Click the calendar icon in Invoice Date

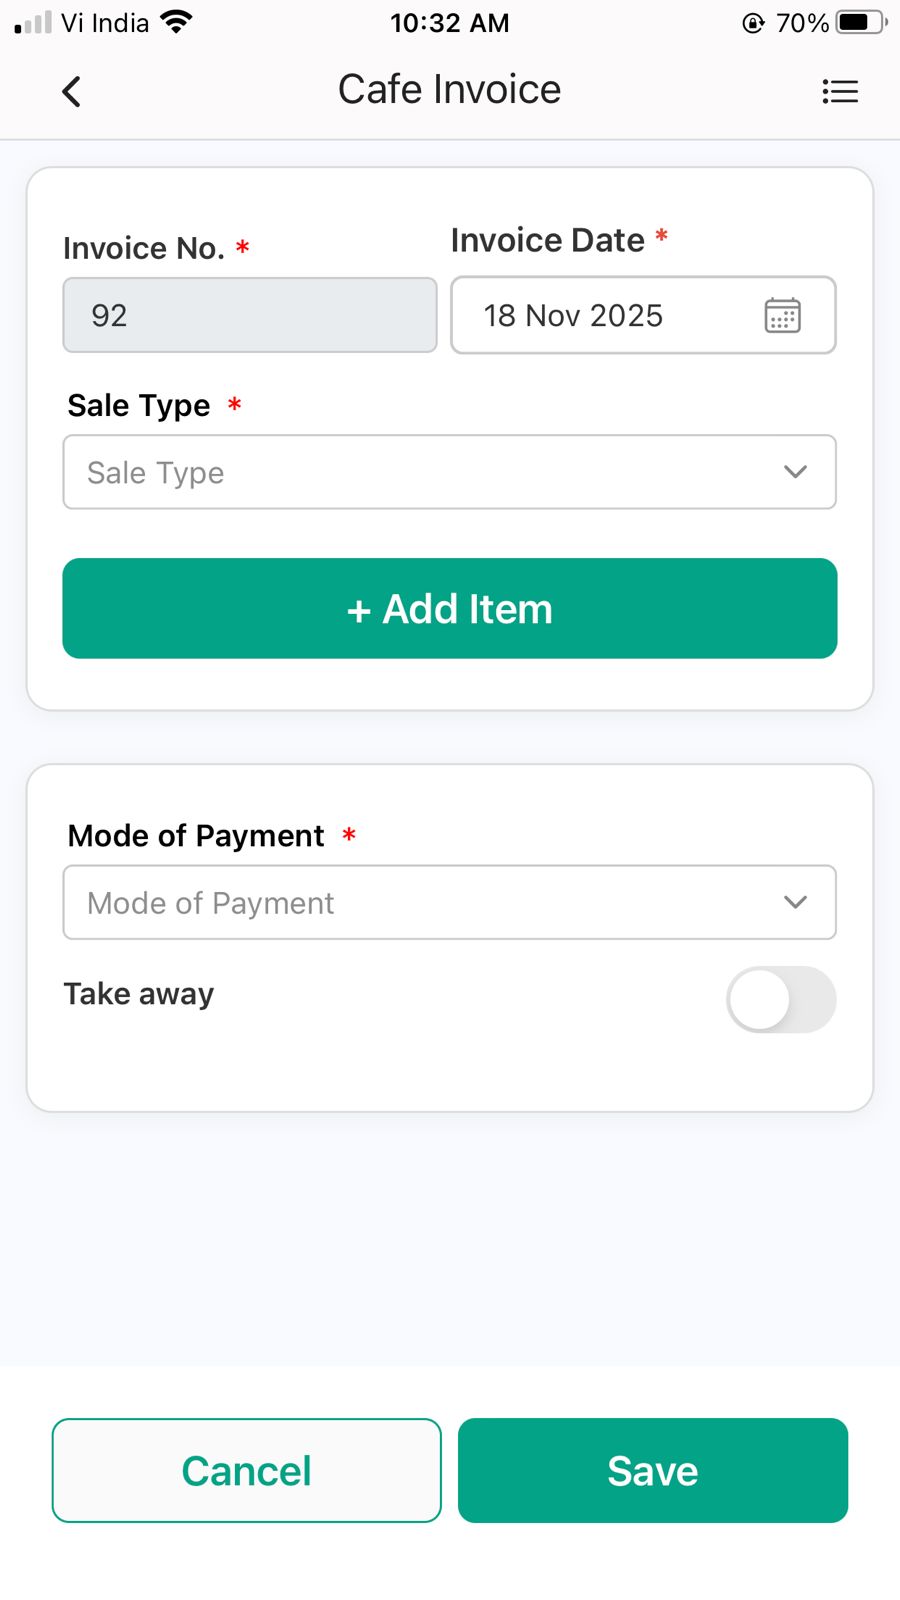pos(782,316)
